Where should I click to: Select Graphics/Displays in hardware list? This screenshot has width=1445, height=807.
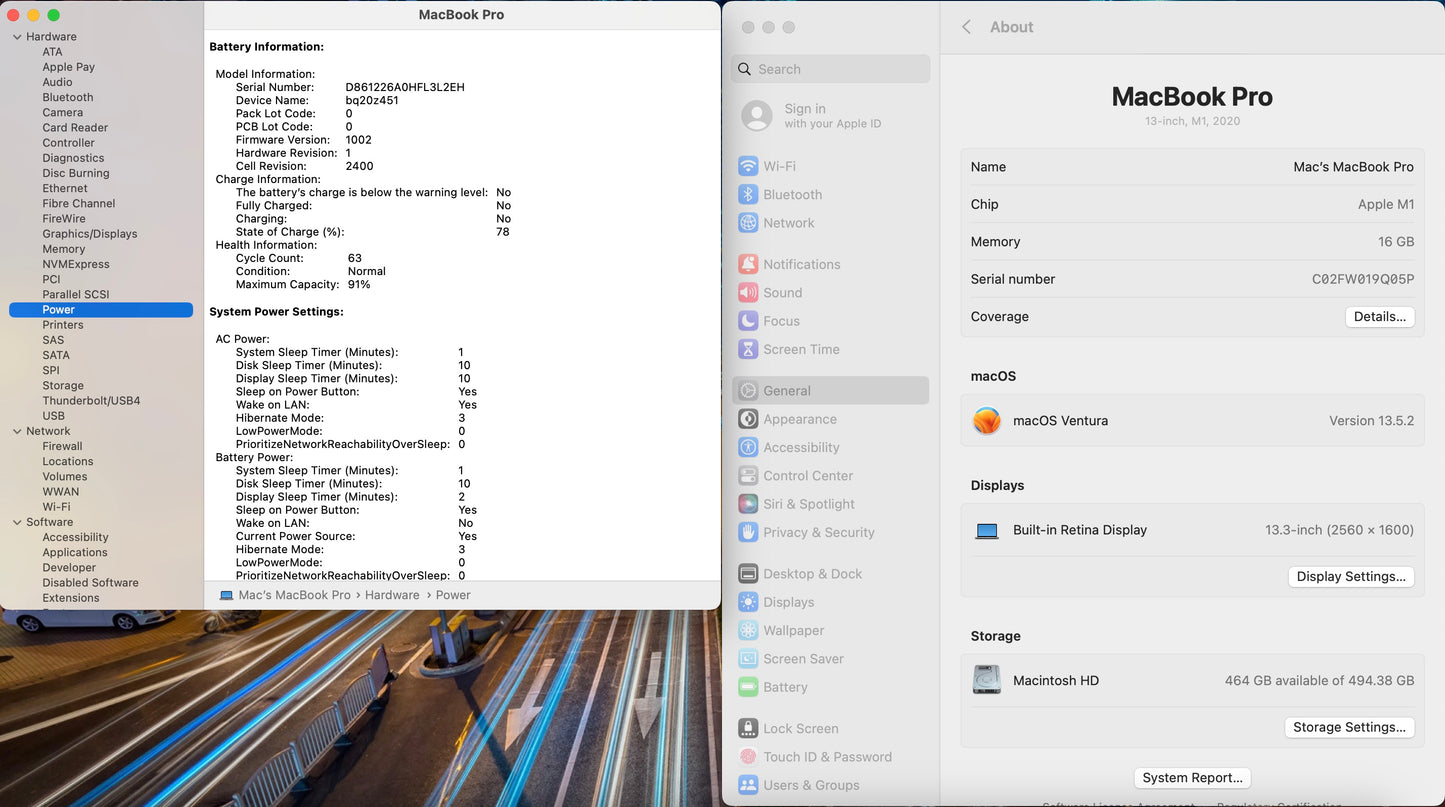coord(90,234)
